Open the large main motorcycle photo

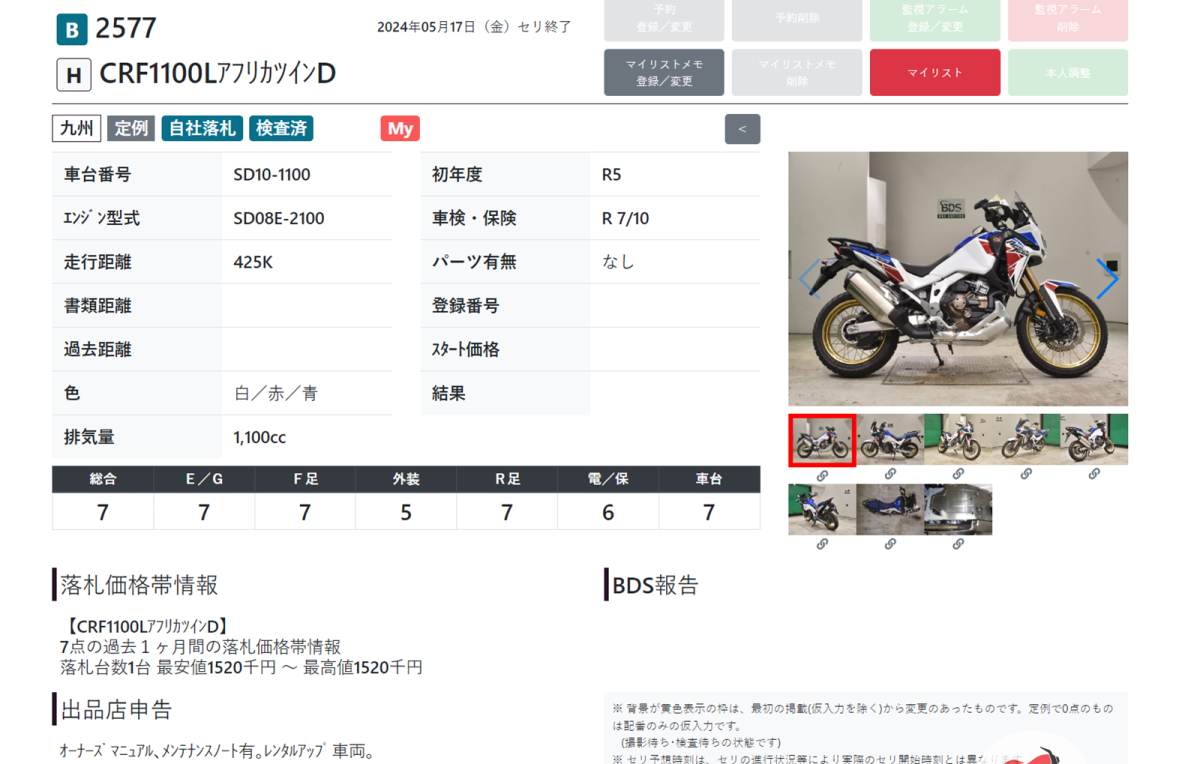[x=958, y=279]
